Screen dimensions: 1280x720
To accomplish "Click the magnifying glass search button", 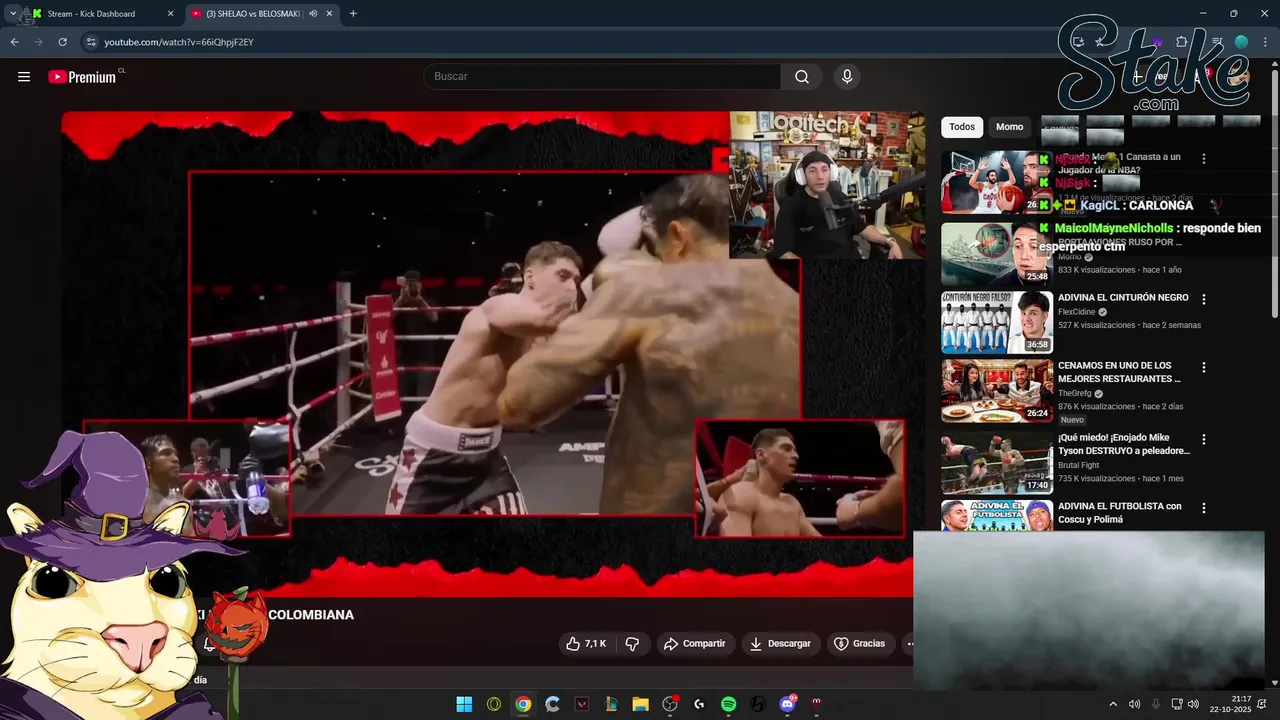I will pyautogui.click(x=802, y=77).
